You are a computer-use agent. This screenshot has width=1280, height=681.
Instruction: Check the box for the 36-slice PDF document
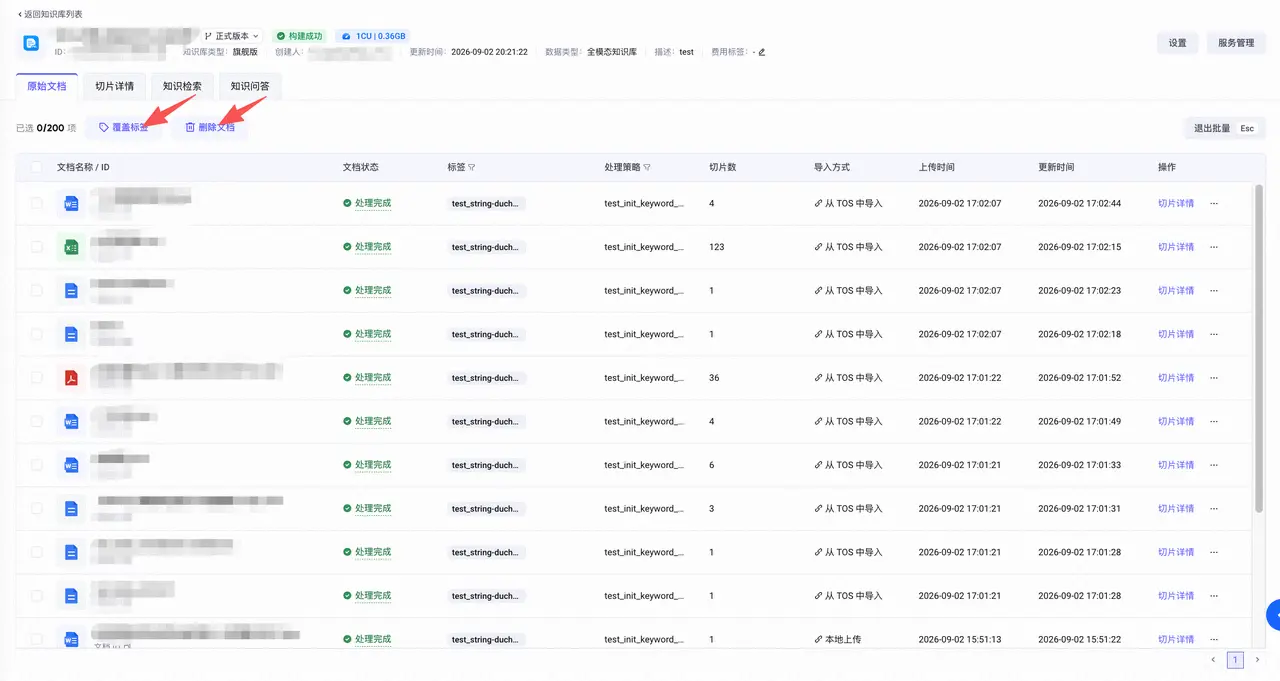tap(37, 378)
